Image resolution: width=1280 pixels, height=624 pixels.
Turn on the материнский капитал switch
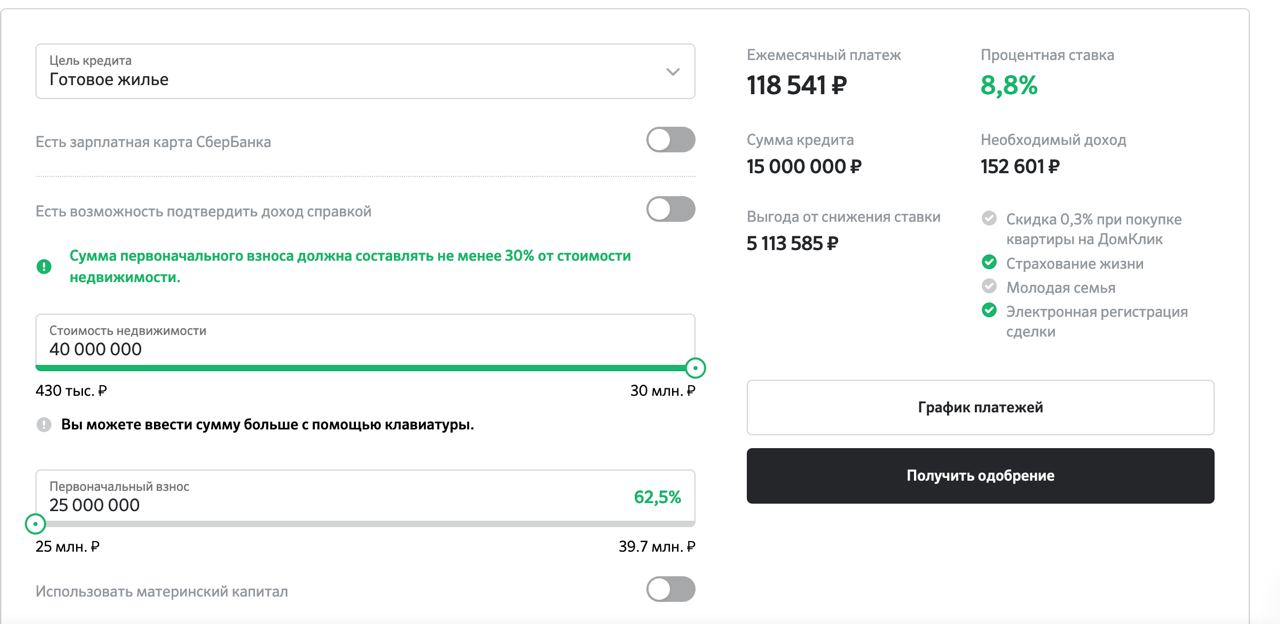click(671, 590)
